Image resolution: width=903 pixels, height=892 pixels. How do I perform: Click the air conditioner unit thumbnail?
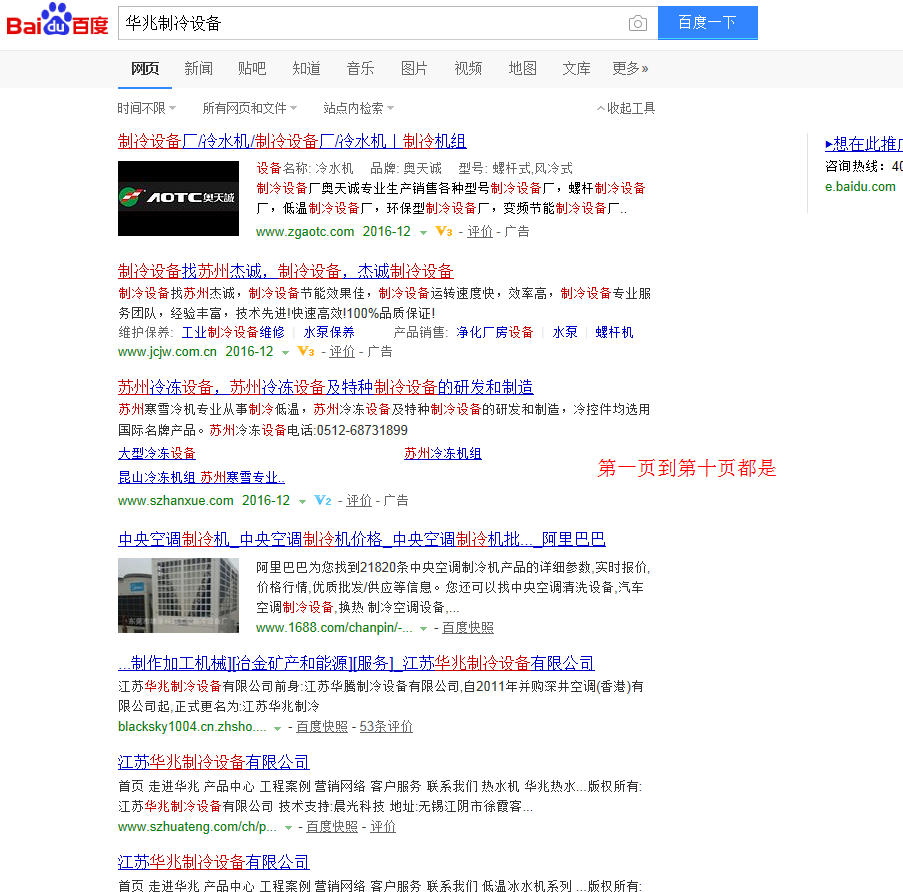(x=179, y=595)
